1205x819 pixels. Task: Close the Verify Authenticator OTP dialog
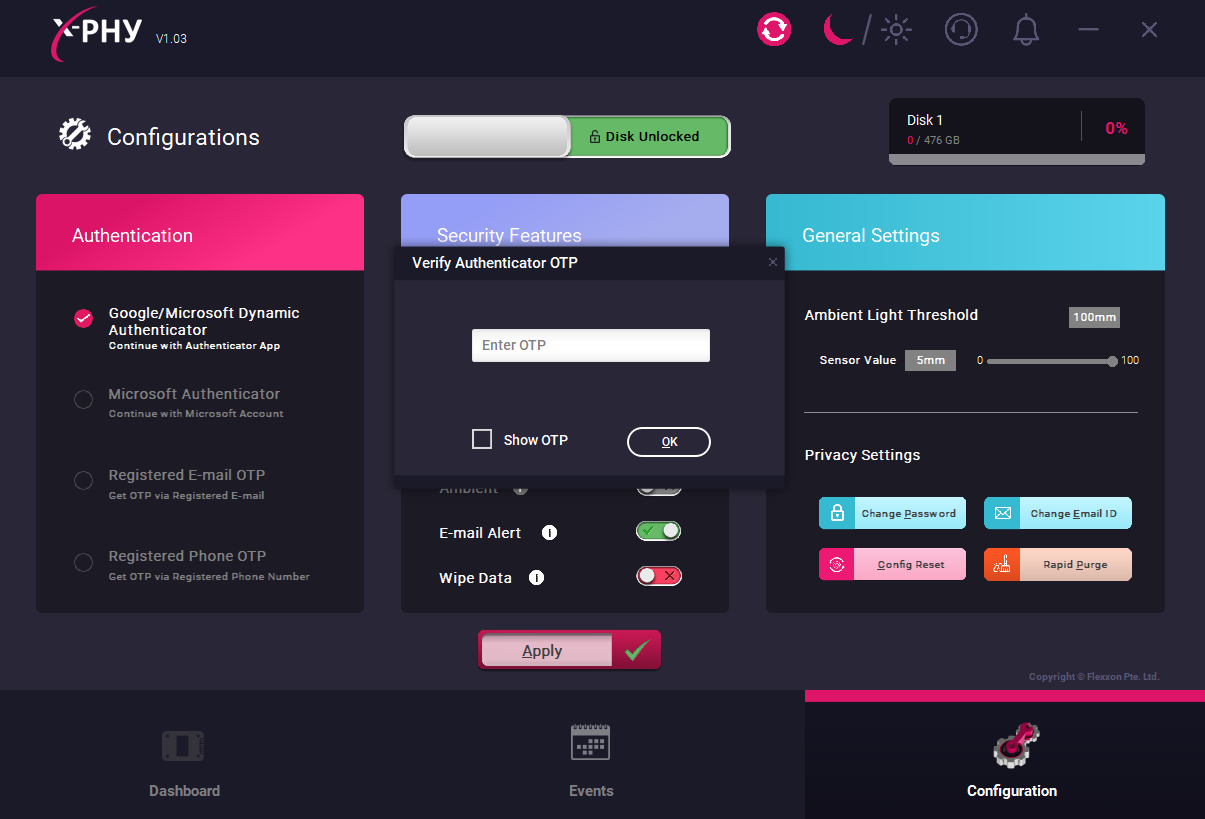[x=772, y=263]
